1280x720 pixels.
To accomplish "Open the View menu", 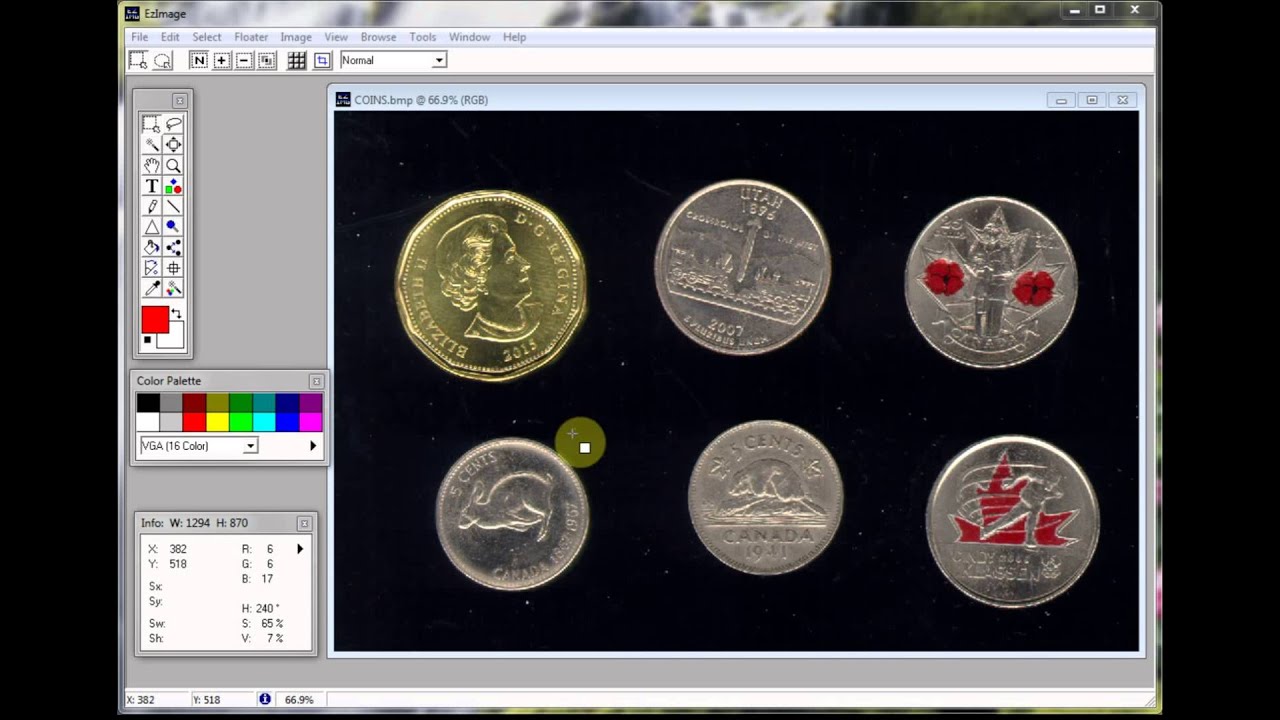I will point(336,37).
